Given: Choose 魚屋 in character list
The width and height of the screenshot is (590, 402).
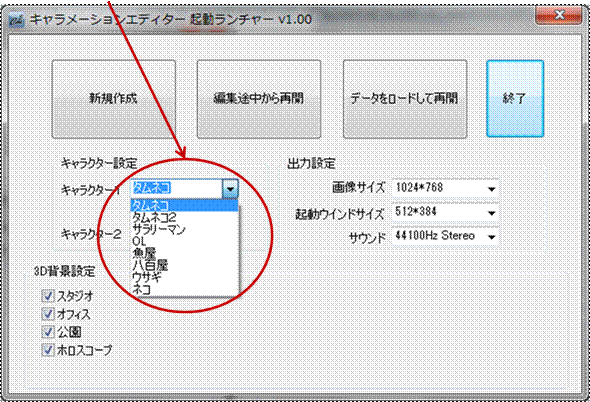Looking at the screenshot, I should click(x=184, y=254).
